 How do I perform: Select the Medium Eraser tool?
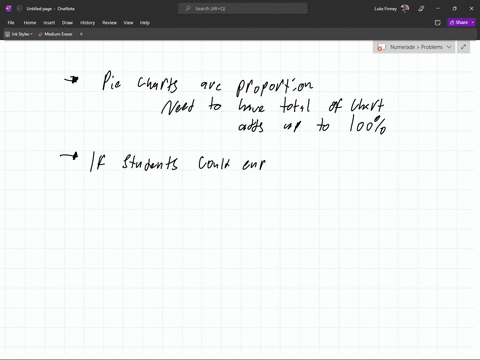[x=55, y=34]
